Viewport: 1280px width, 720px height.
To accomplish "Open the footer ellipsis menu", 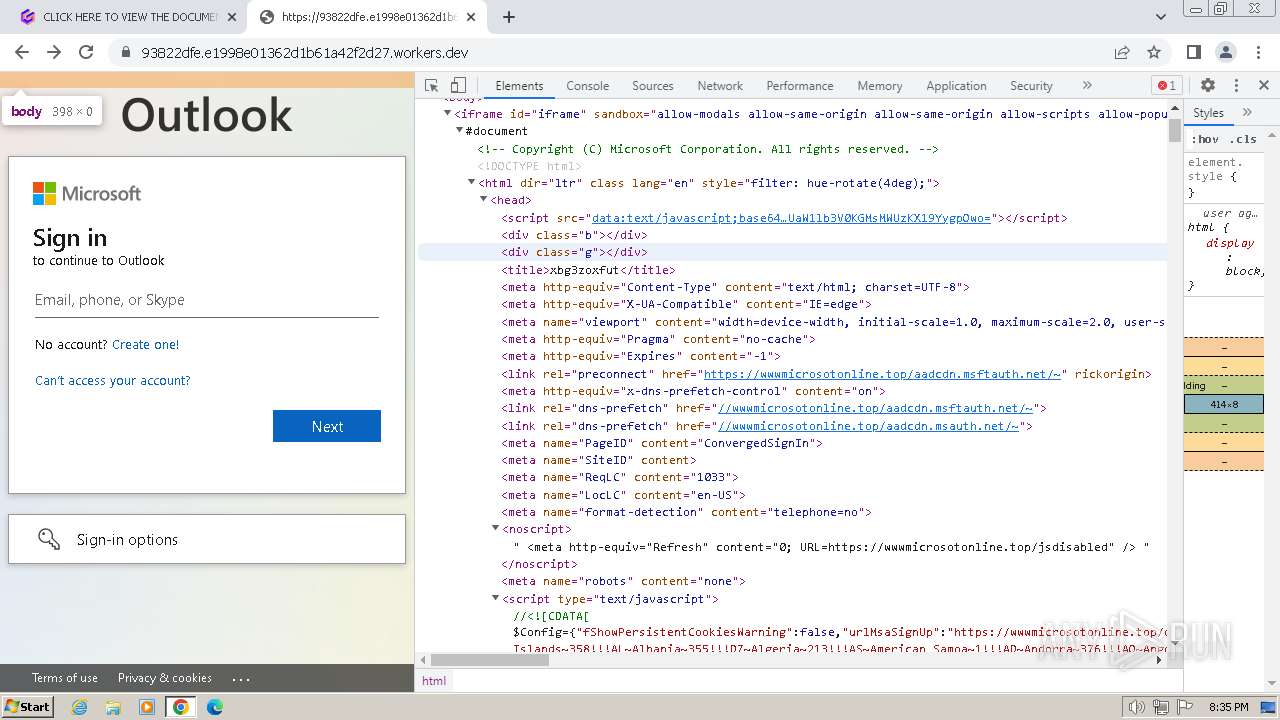I will [241, 678].
